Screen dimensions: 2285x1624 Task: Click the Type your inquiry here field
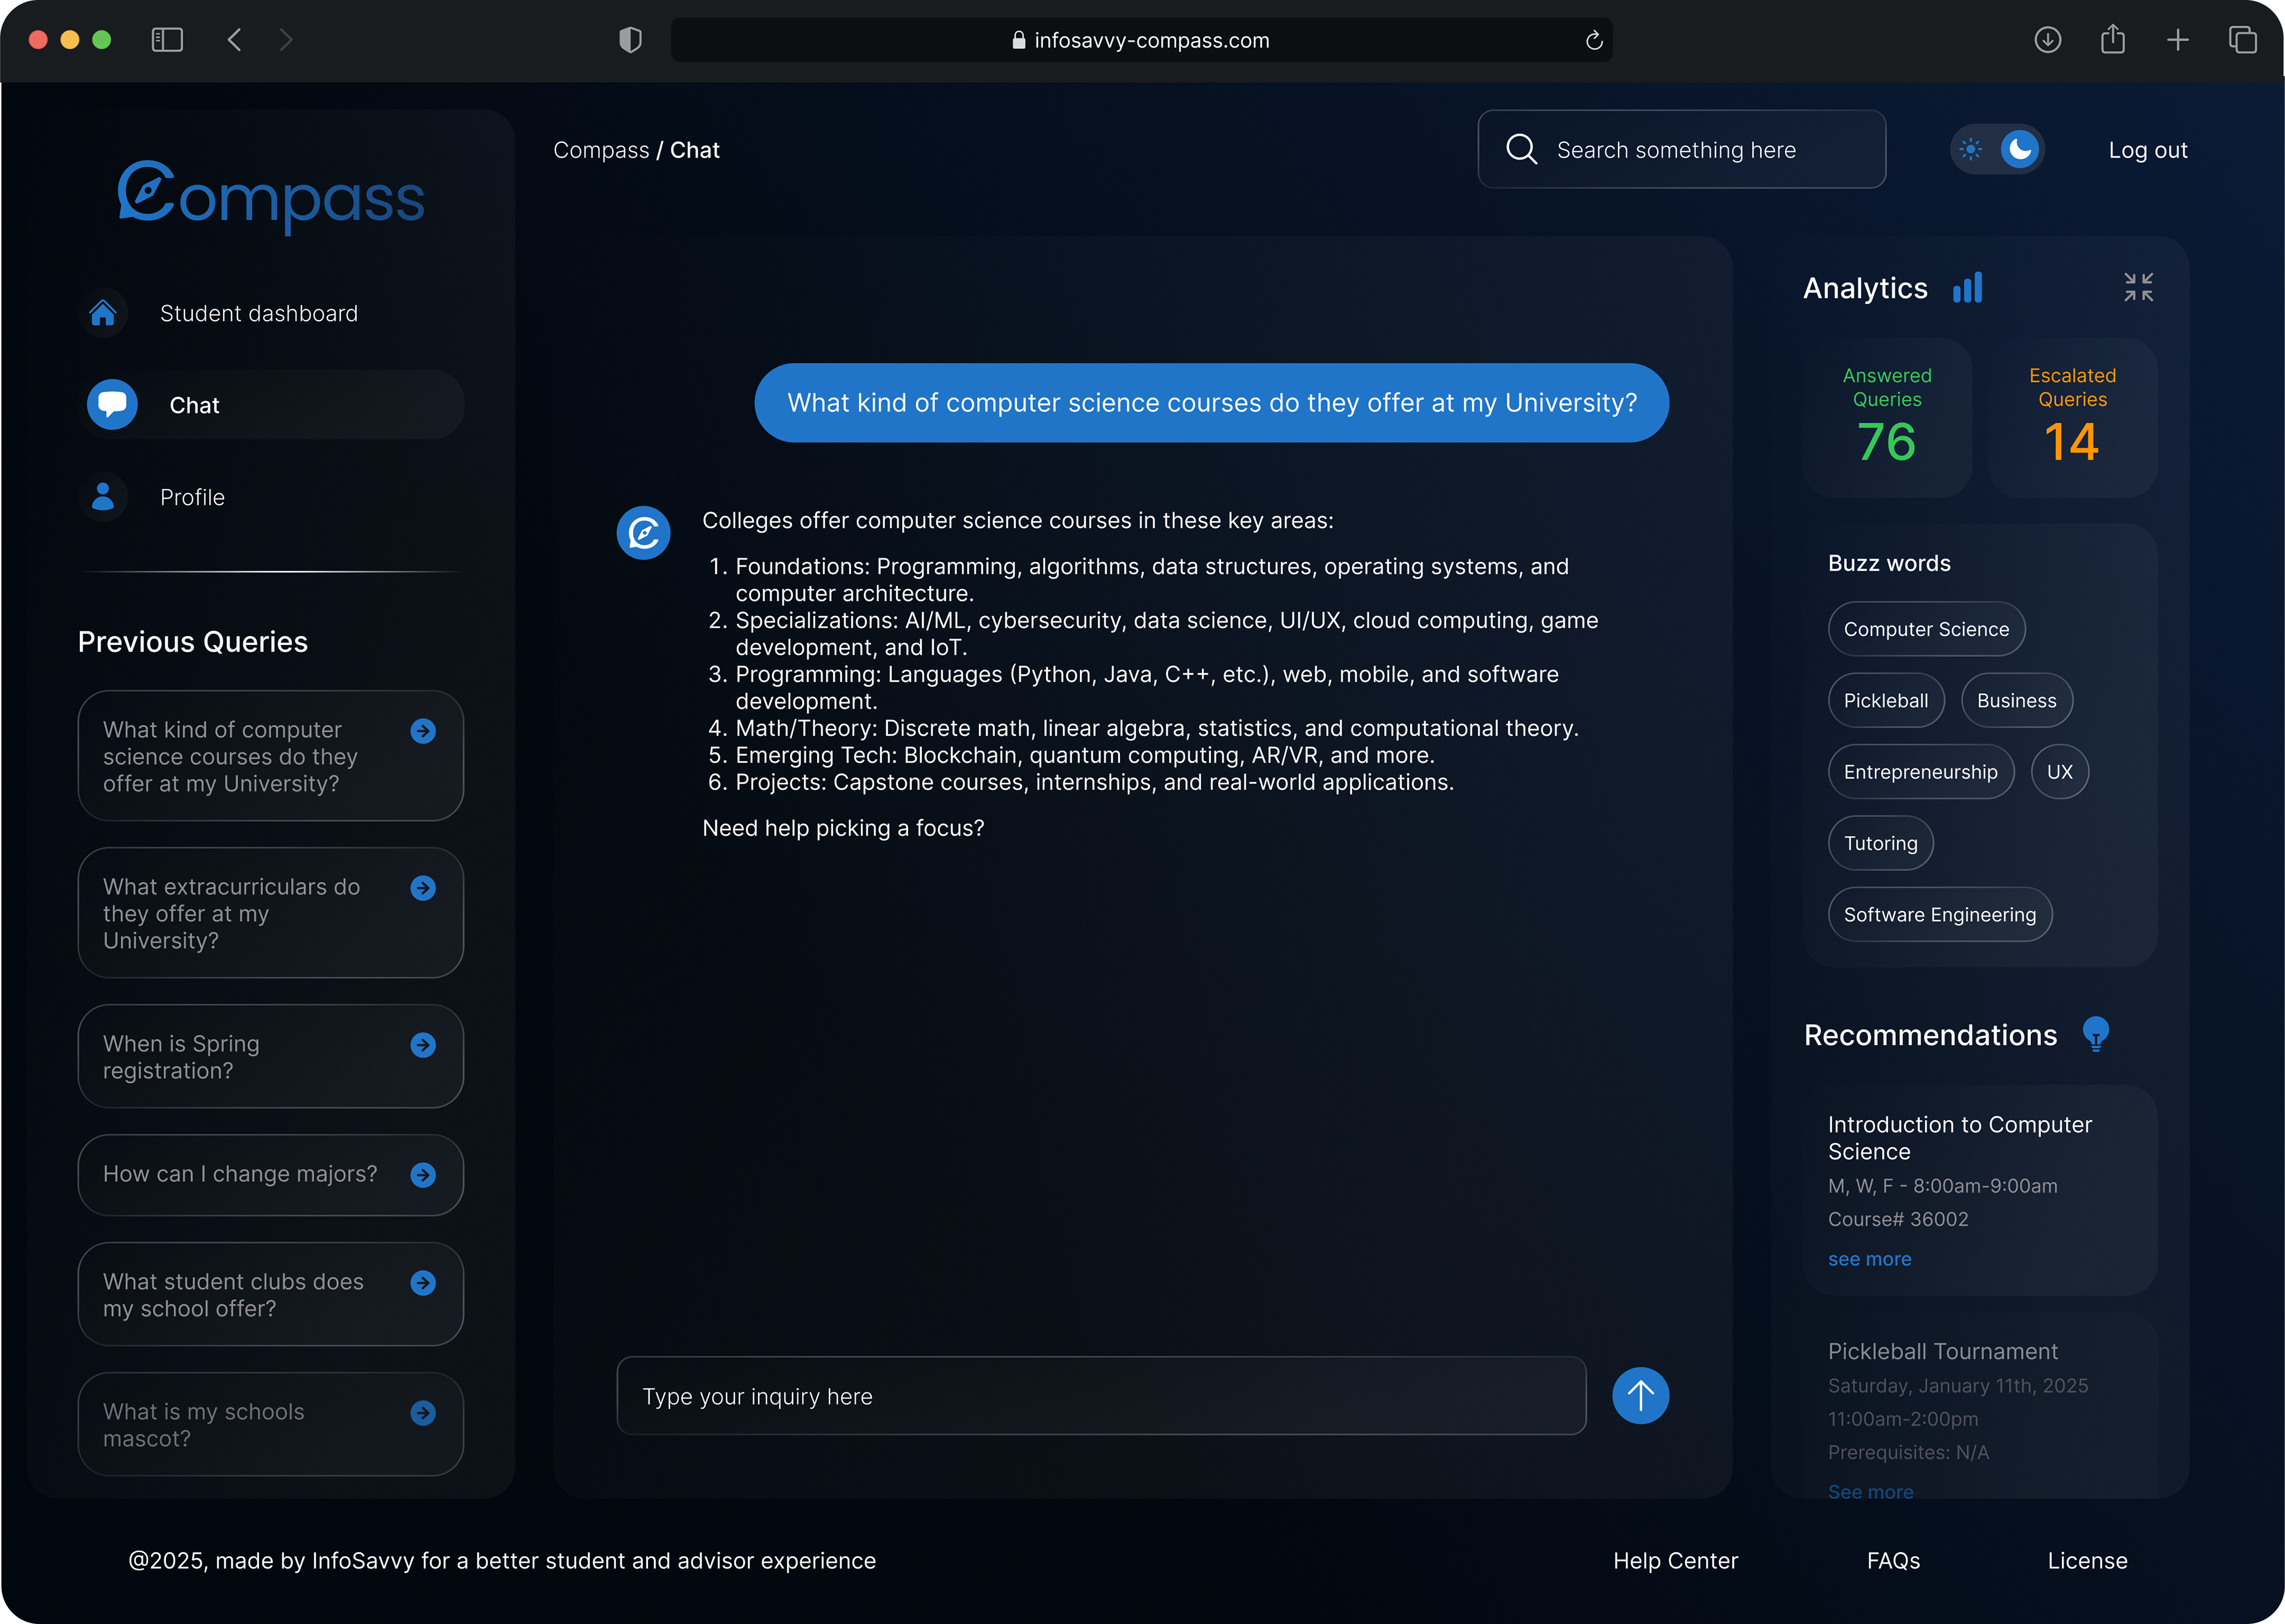pyautogui.click(x=1101, y=1395)
